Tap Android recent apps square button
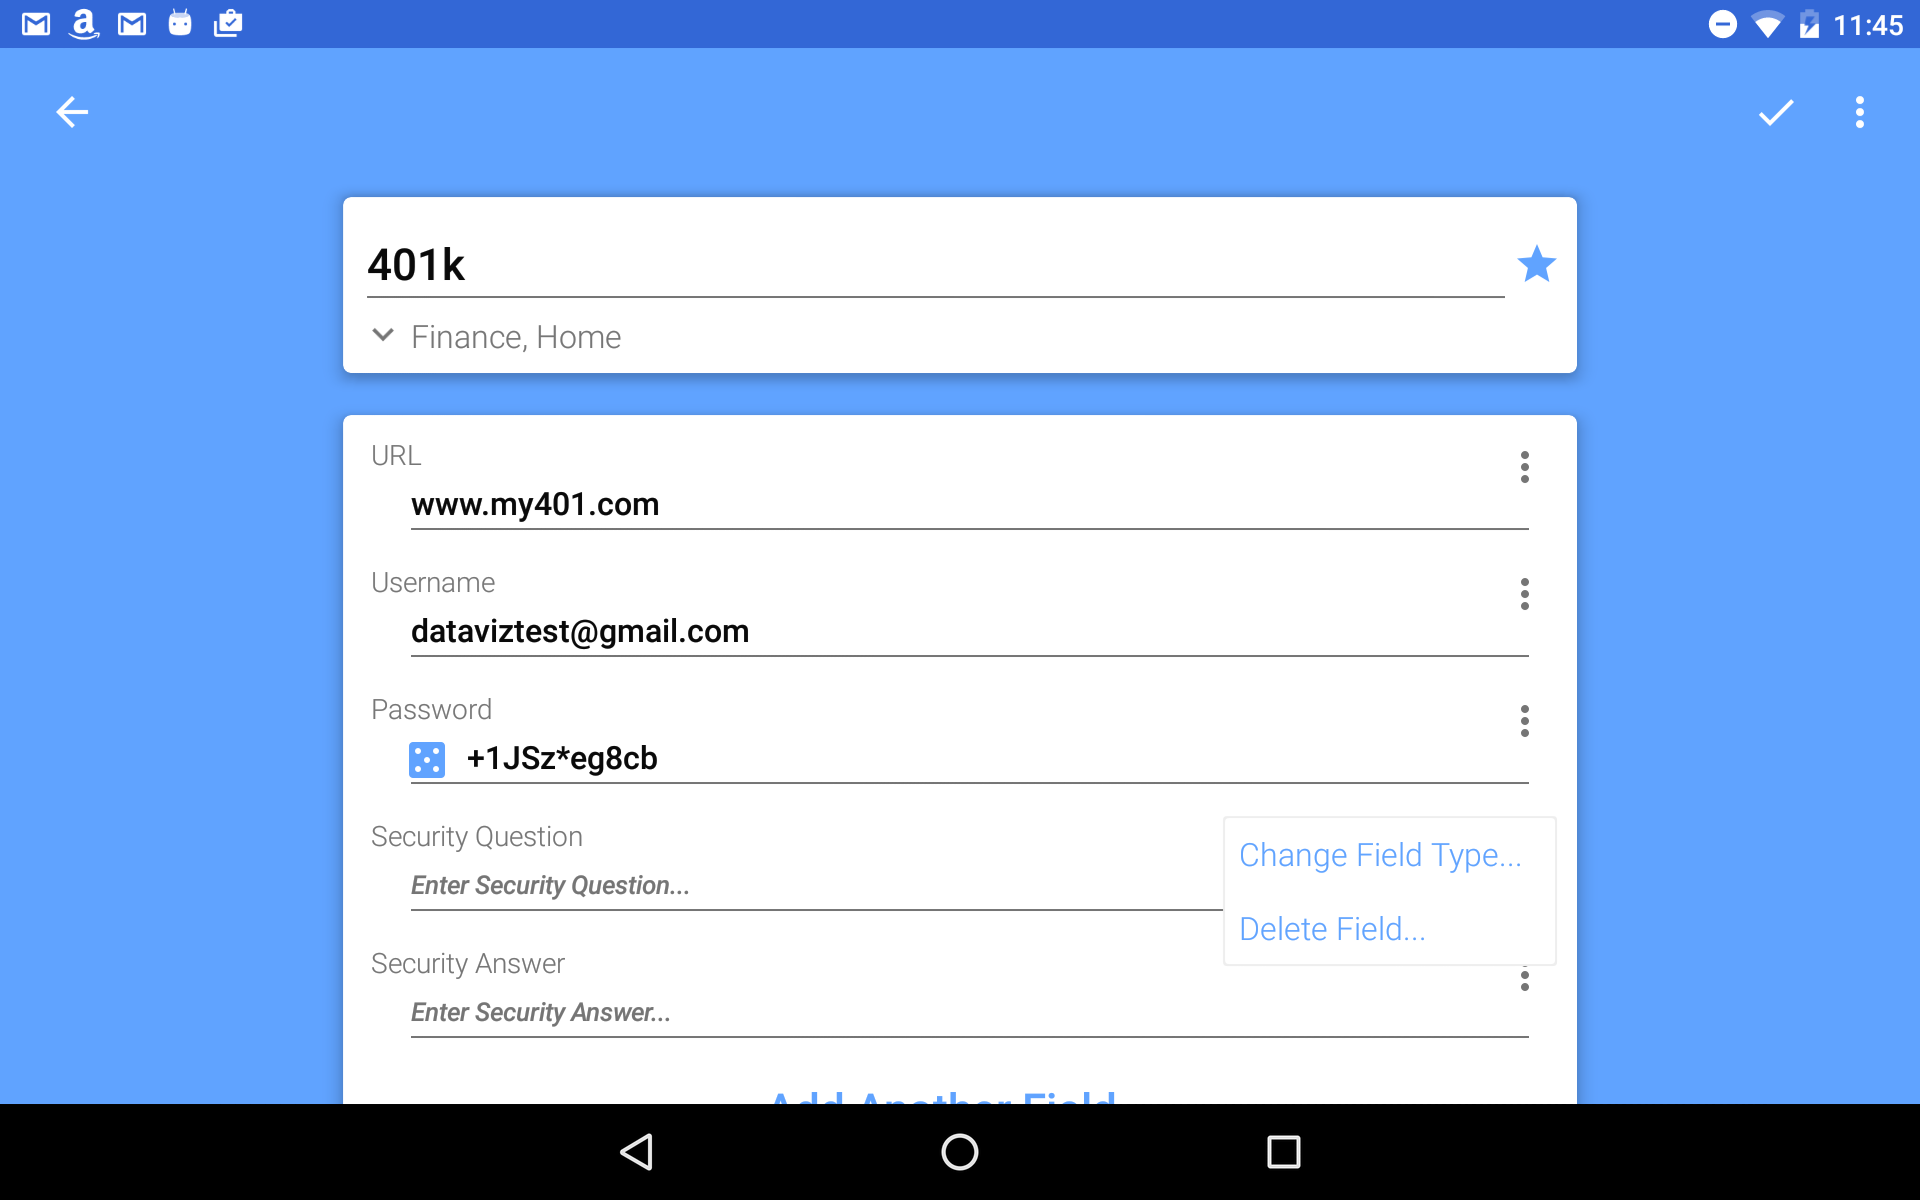Viewport: 1920px width, 1200px height. tap(1284, 1152)
